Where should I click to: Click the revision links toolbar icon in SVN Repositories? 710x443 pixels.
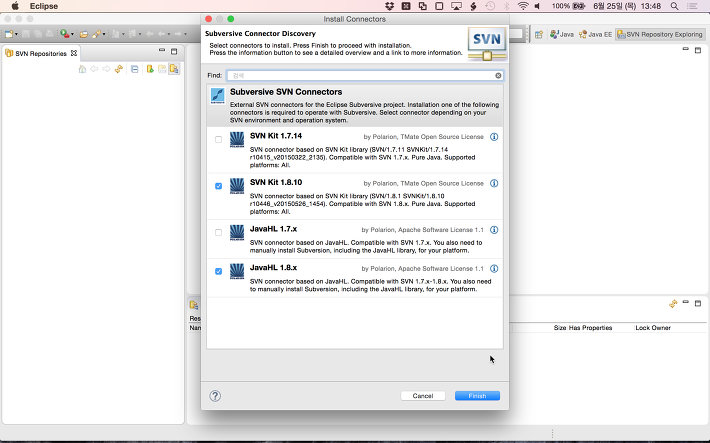point(162,69)
